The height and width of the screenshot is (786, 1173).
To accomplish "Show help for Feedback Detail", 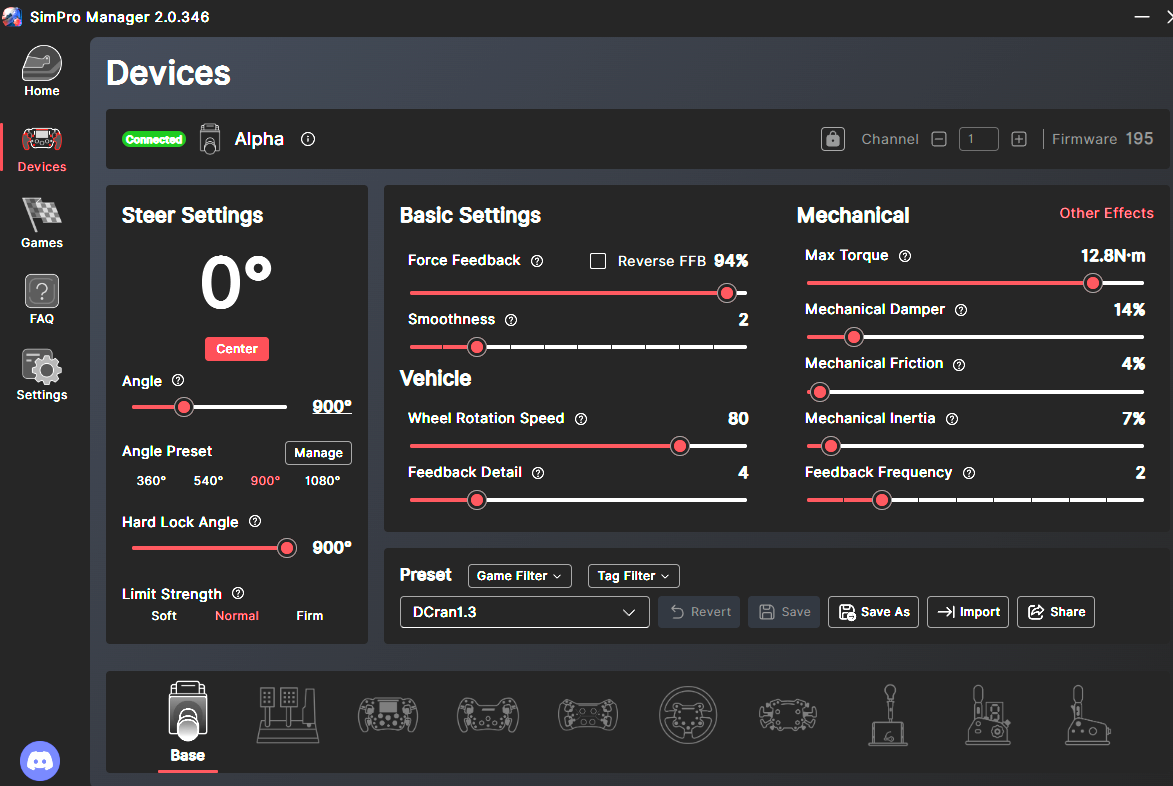I will click(538, 473).
